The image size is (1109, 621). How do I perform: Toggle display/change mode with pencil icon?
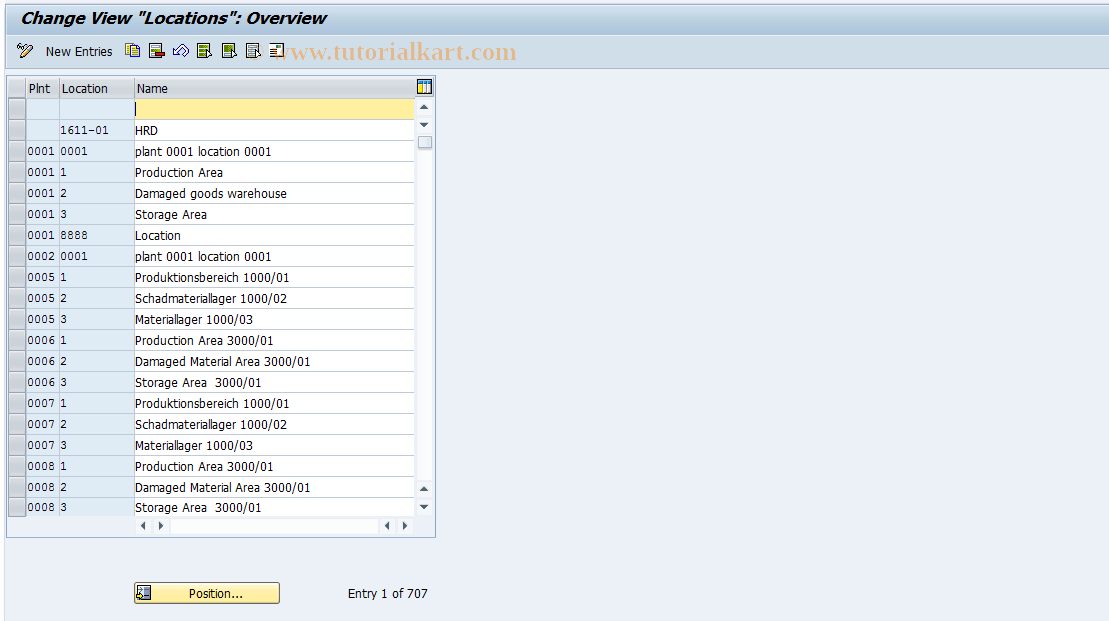pyautogui.click(x=25, y=50)
